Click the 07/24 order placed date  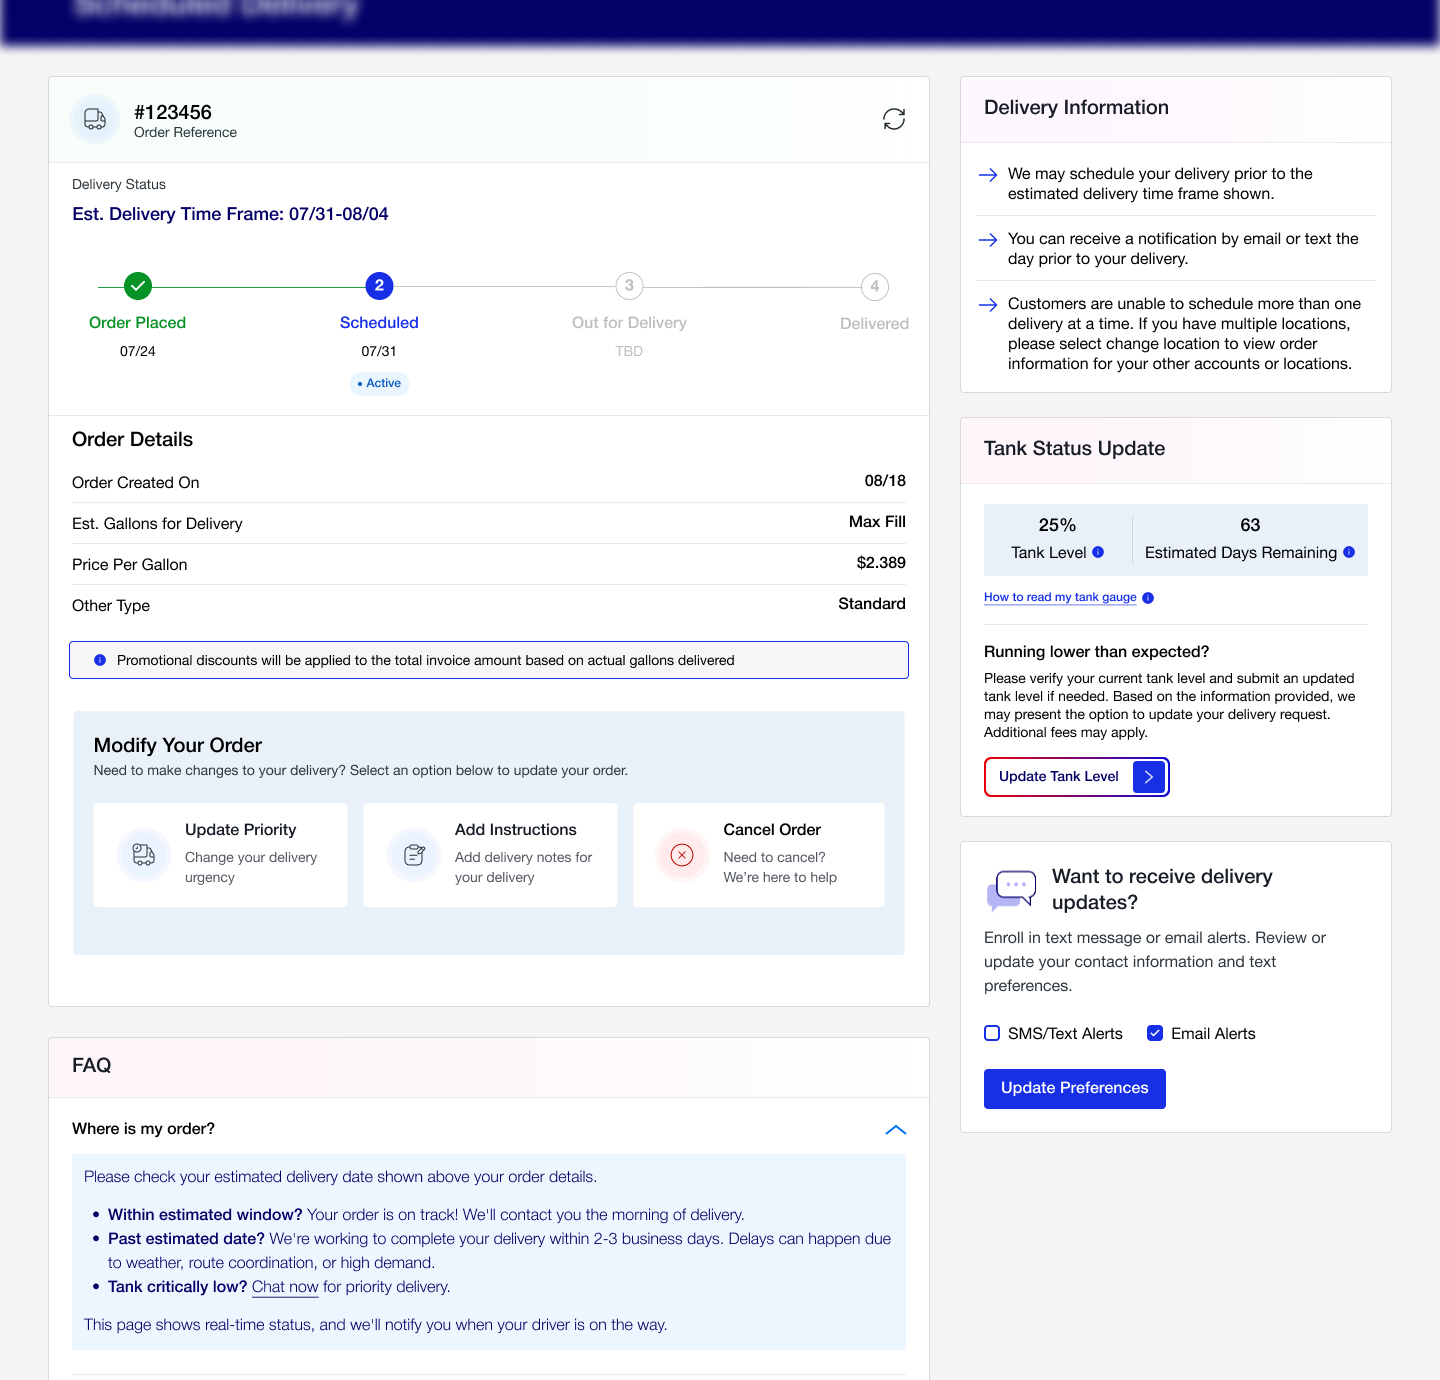coord(138,351)
